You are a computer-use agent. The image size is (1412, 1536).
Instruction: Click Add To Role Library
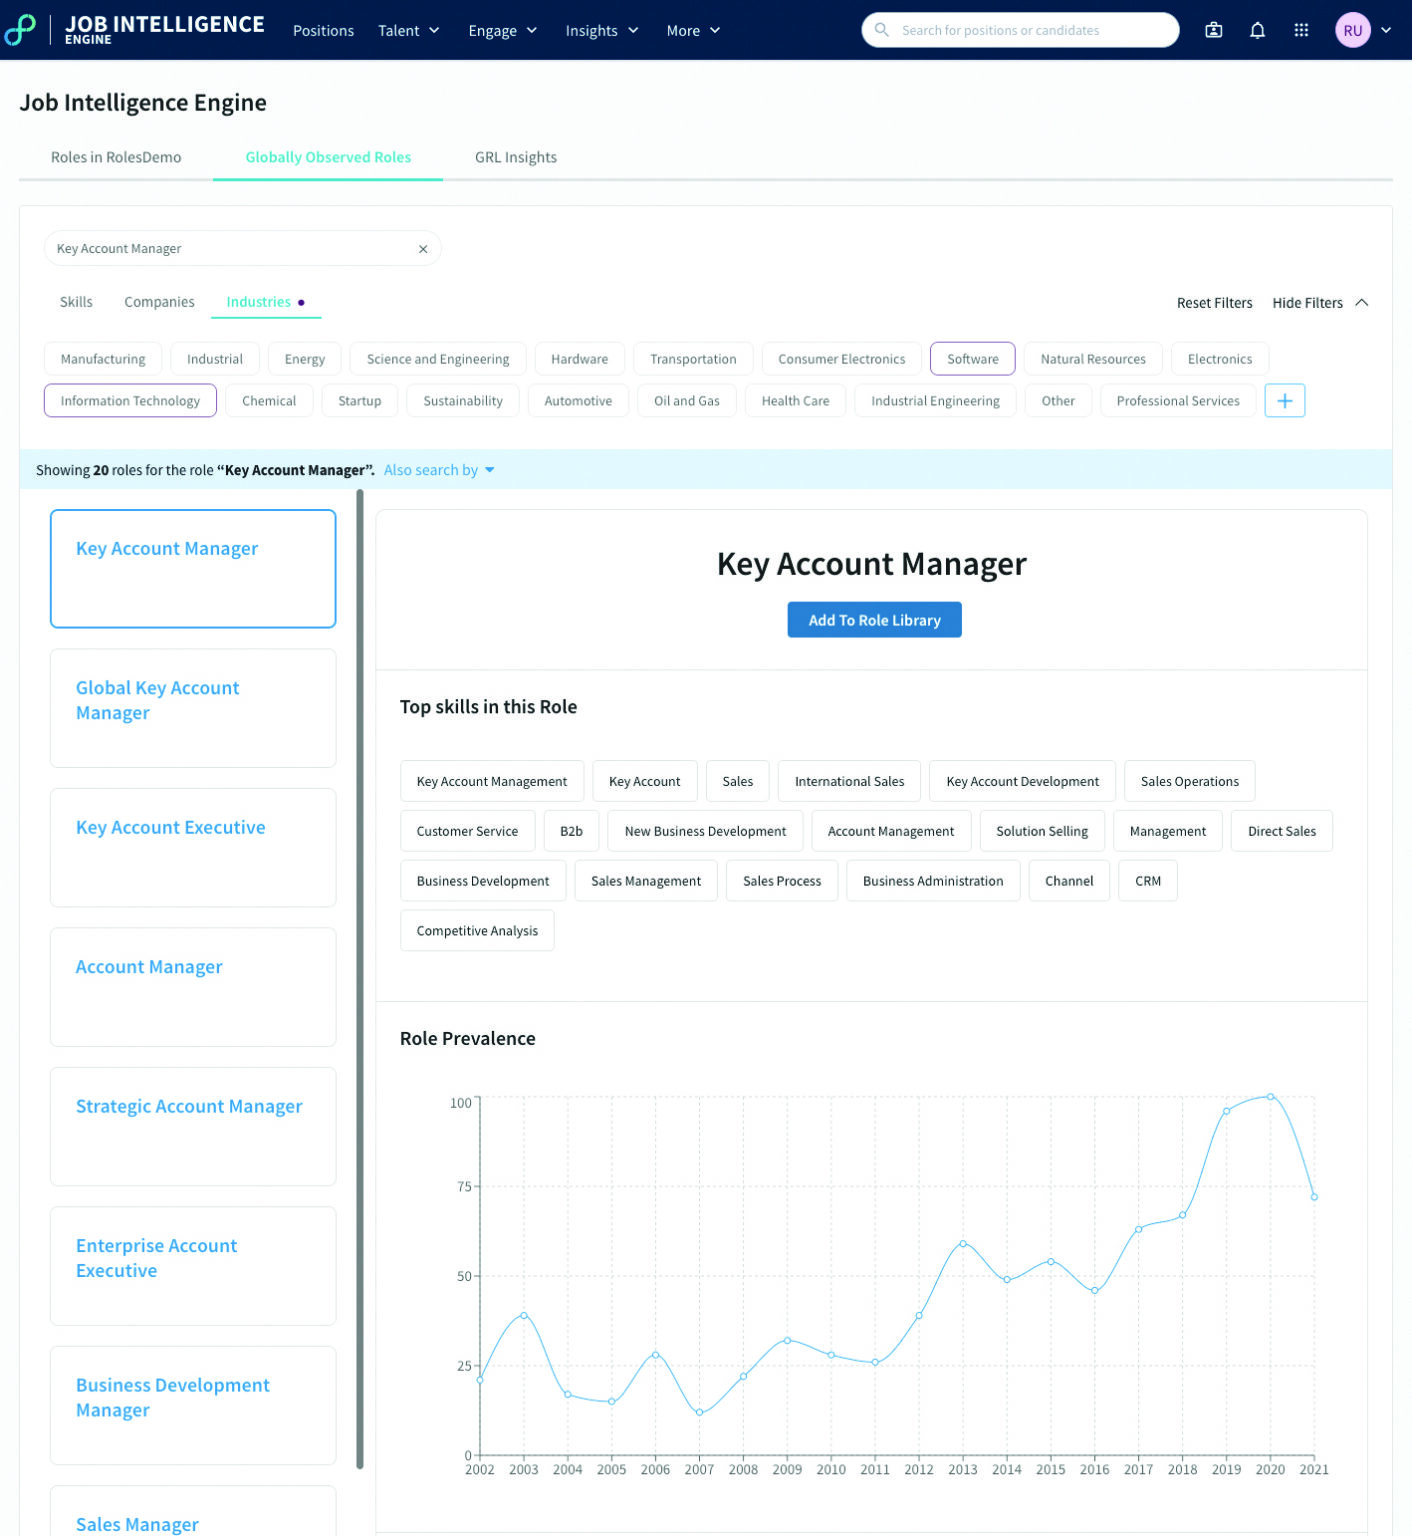pyautogui.click(x=873, y=619)
